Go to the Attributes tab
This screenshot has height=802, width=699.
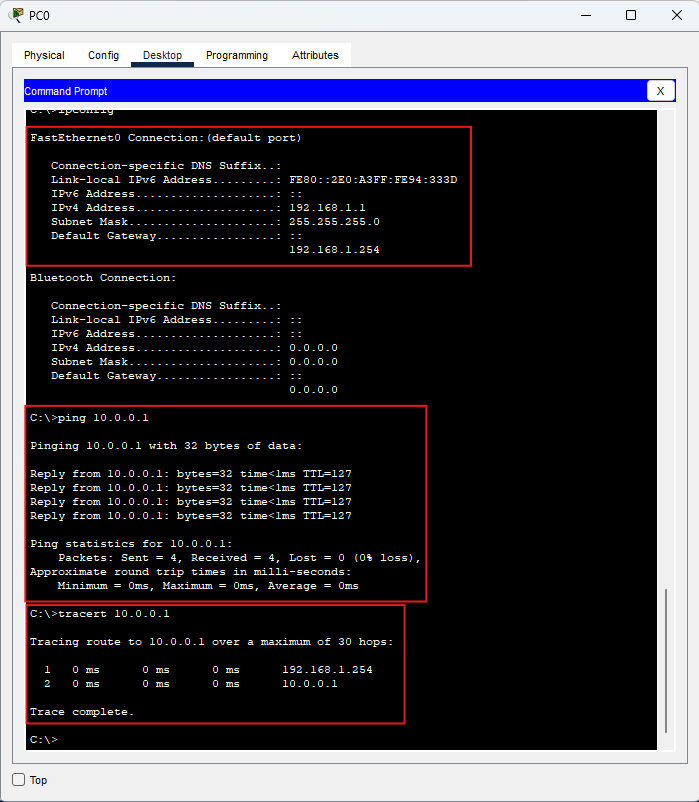tap(315, 55)
